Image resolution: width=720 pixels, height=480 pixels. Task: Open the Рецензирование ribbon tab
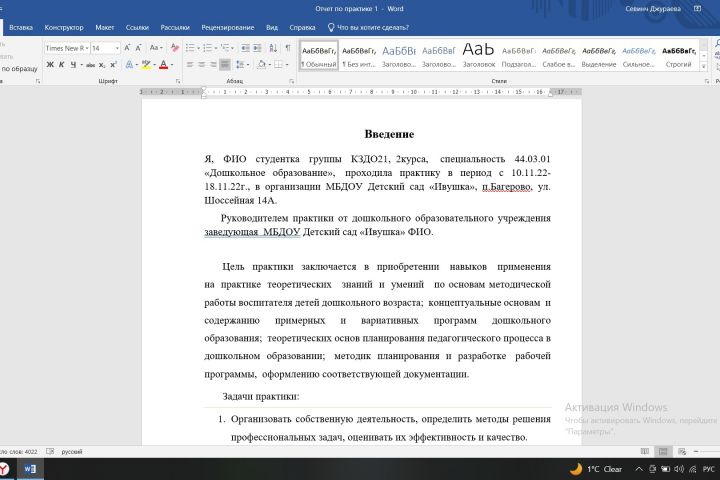228,28
